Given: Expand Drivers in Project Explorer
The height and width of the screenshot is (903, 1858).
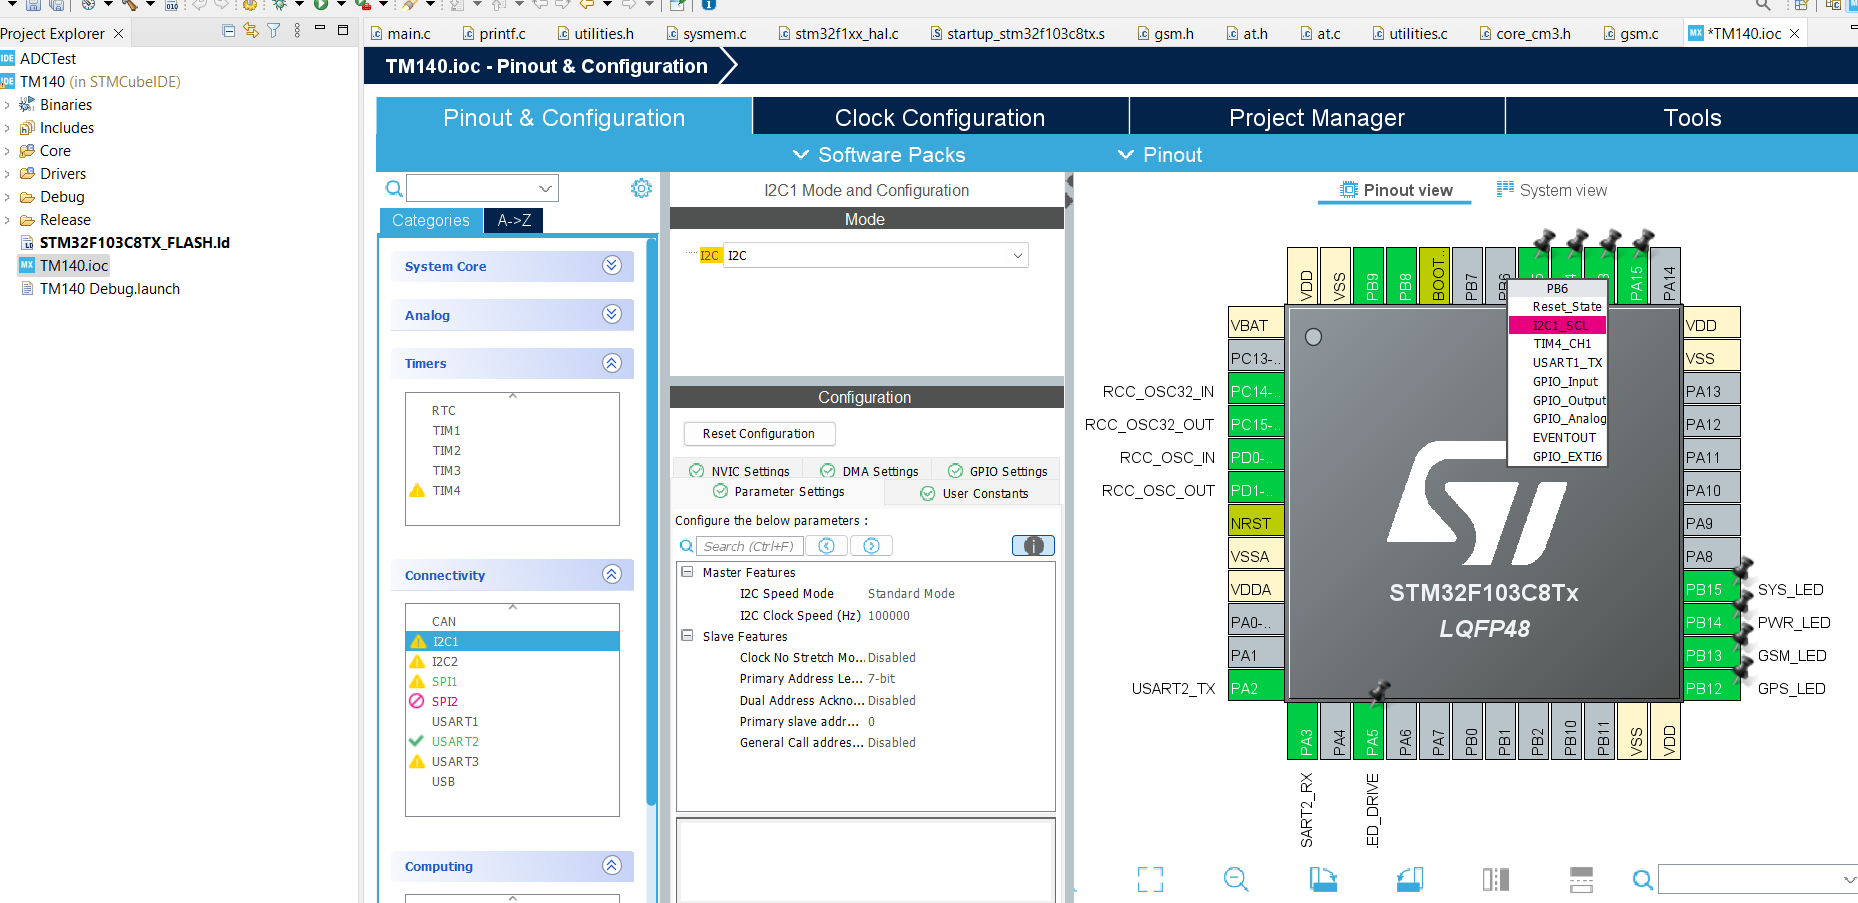Looking at the screenshot, I should pyautogui.click(x=8, y=173).
